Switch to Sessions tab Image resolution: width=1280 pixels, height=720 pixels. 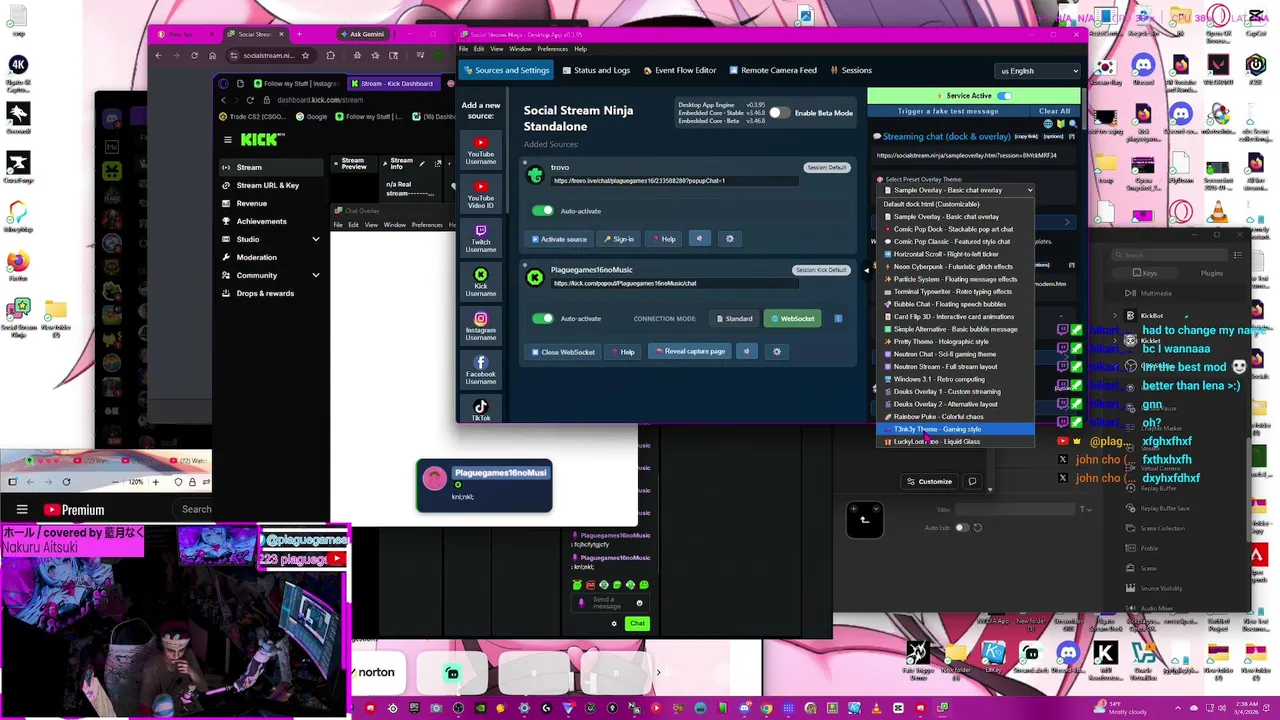point(850,71)
